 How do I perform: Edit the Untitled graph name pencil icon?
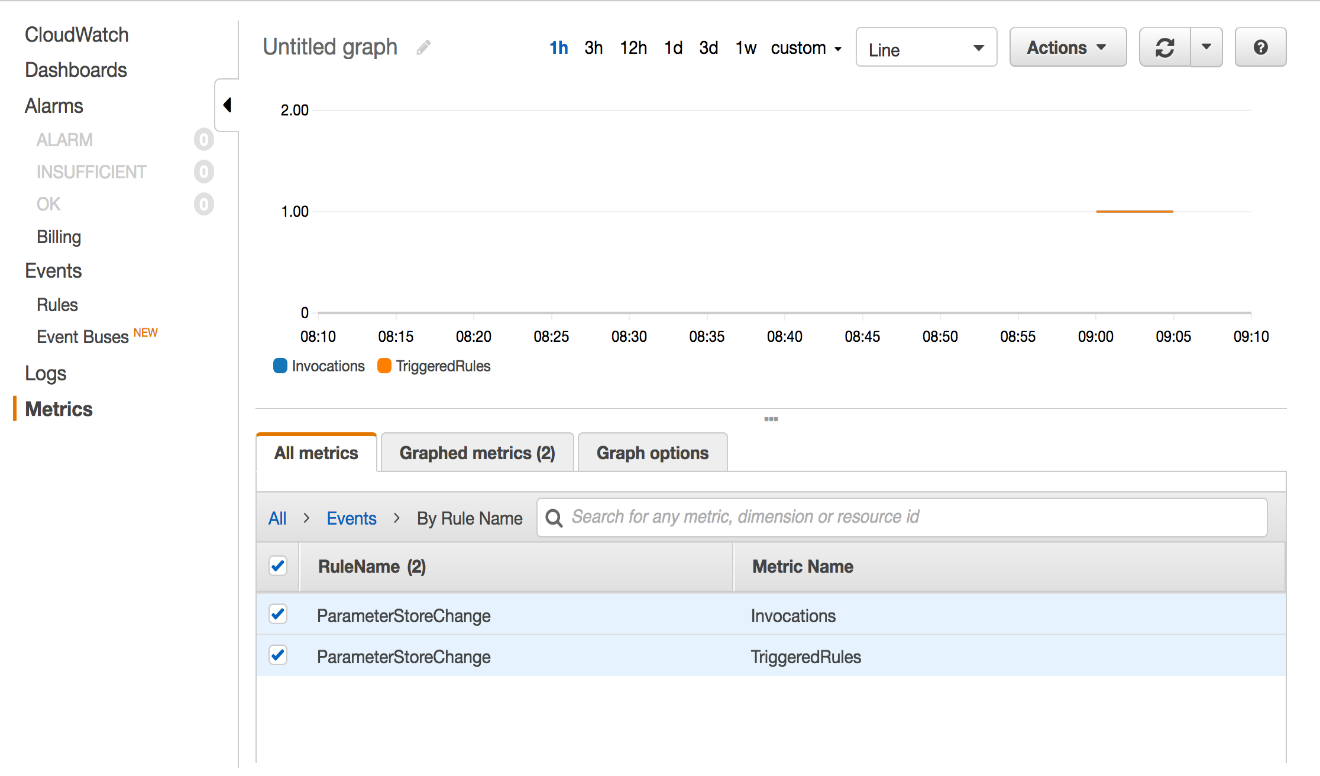click(x=424, y=48)
